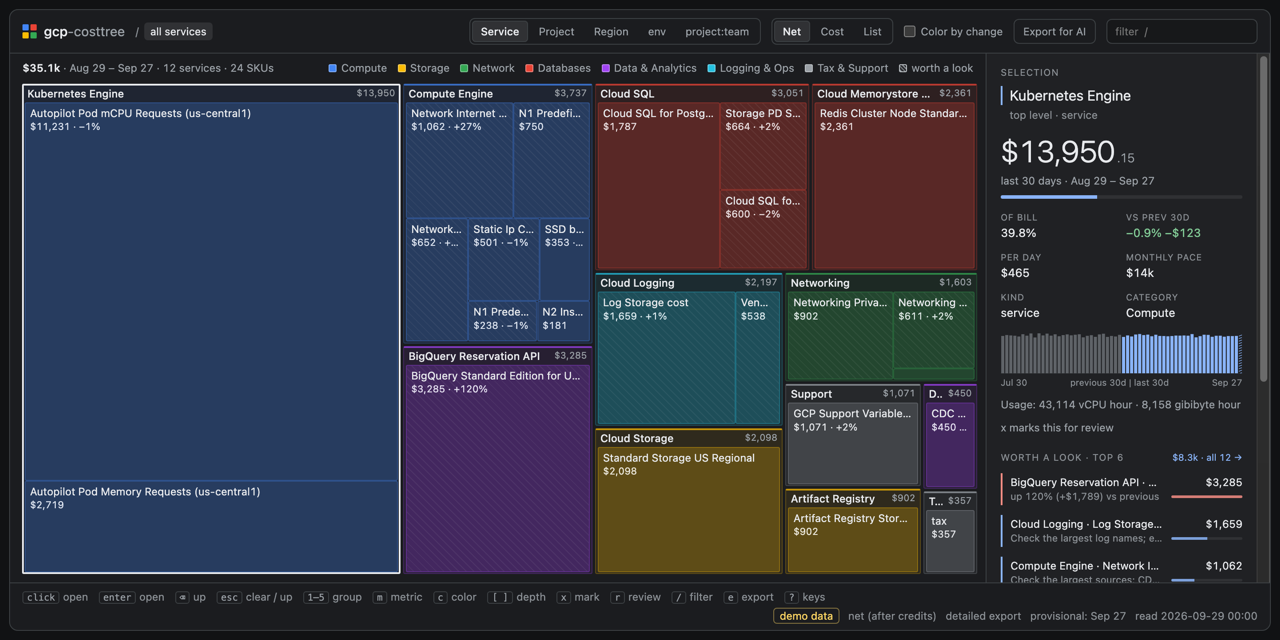Open the Kubernetes Engine treemap header
Viewport: 1280px width, 640px height.
coord(211,93)
